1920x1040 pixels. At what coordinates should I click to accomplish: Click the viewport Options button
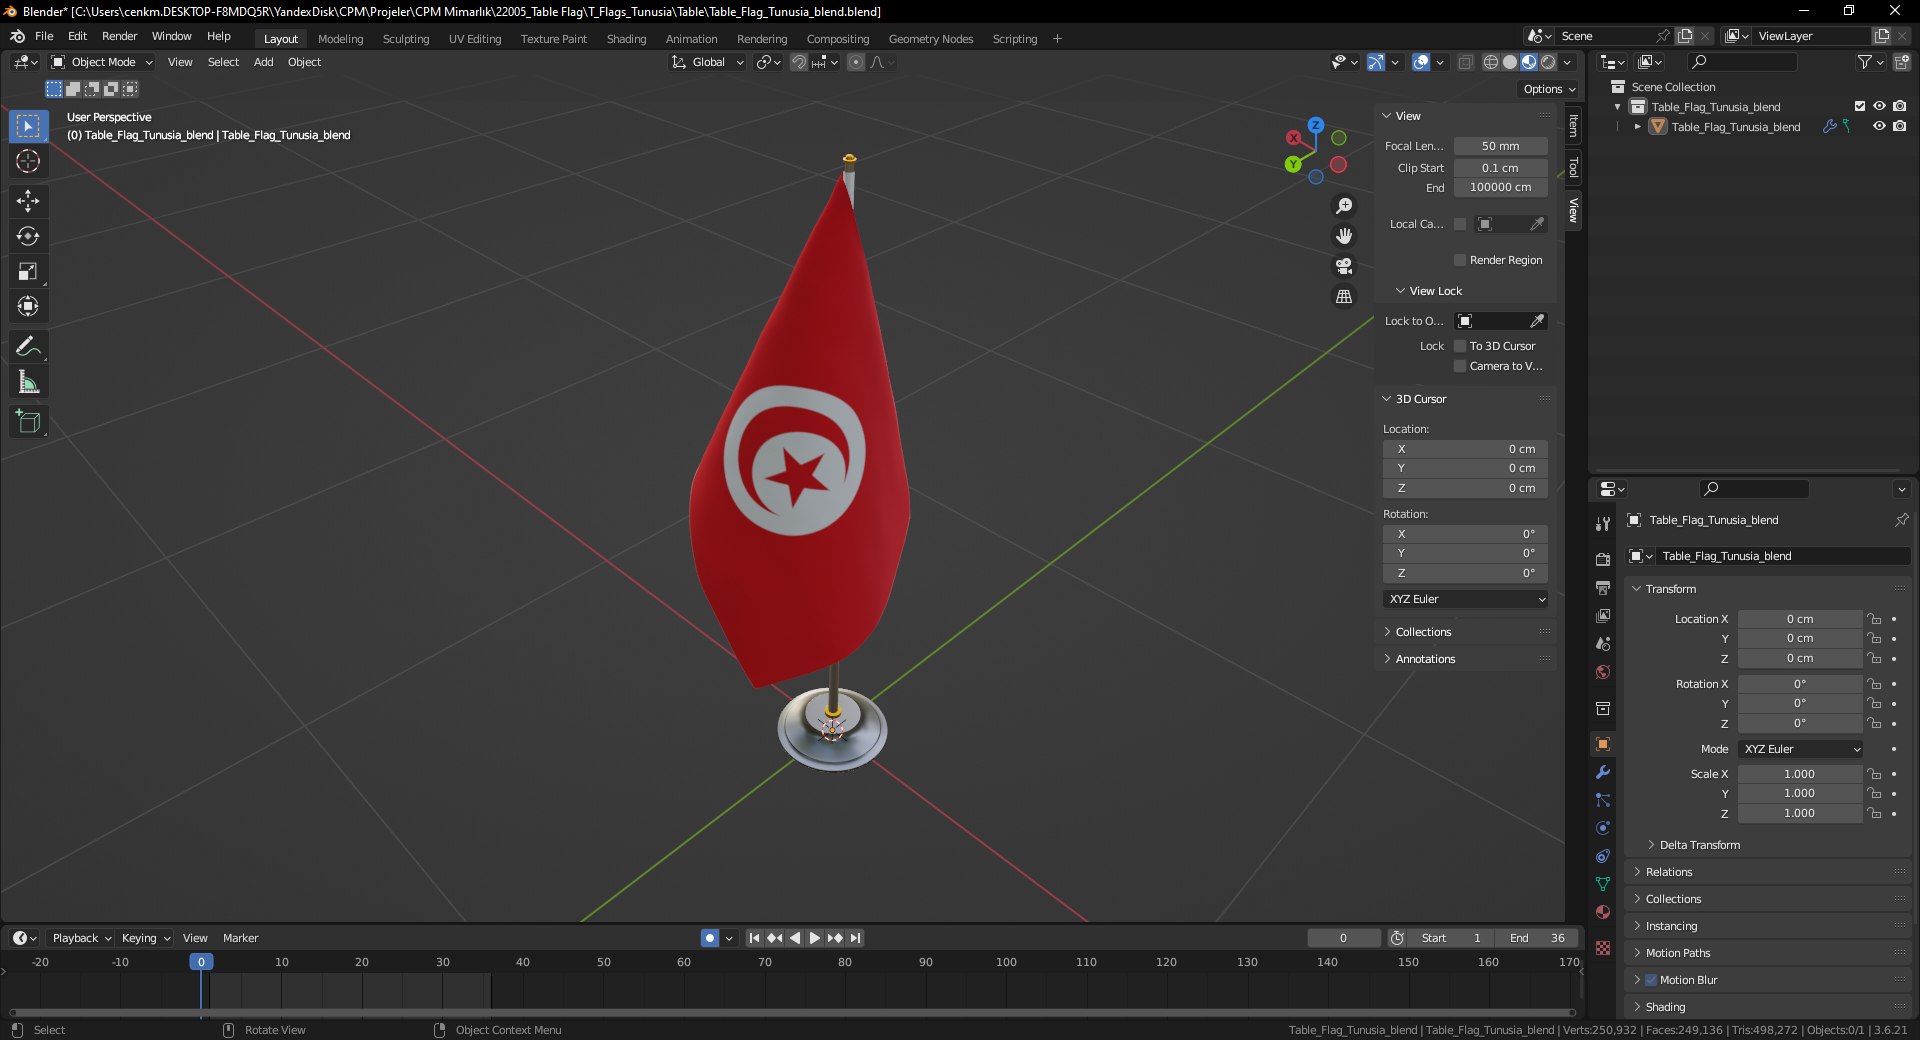[1549, 89]
